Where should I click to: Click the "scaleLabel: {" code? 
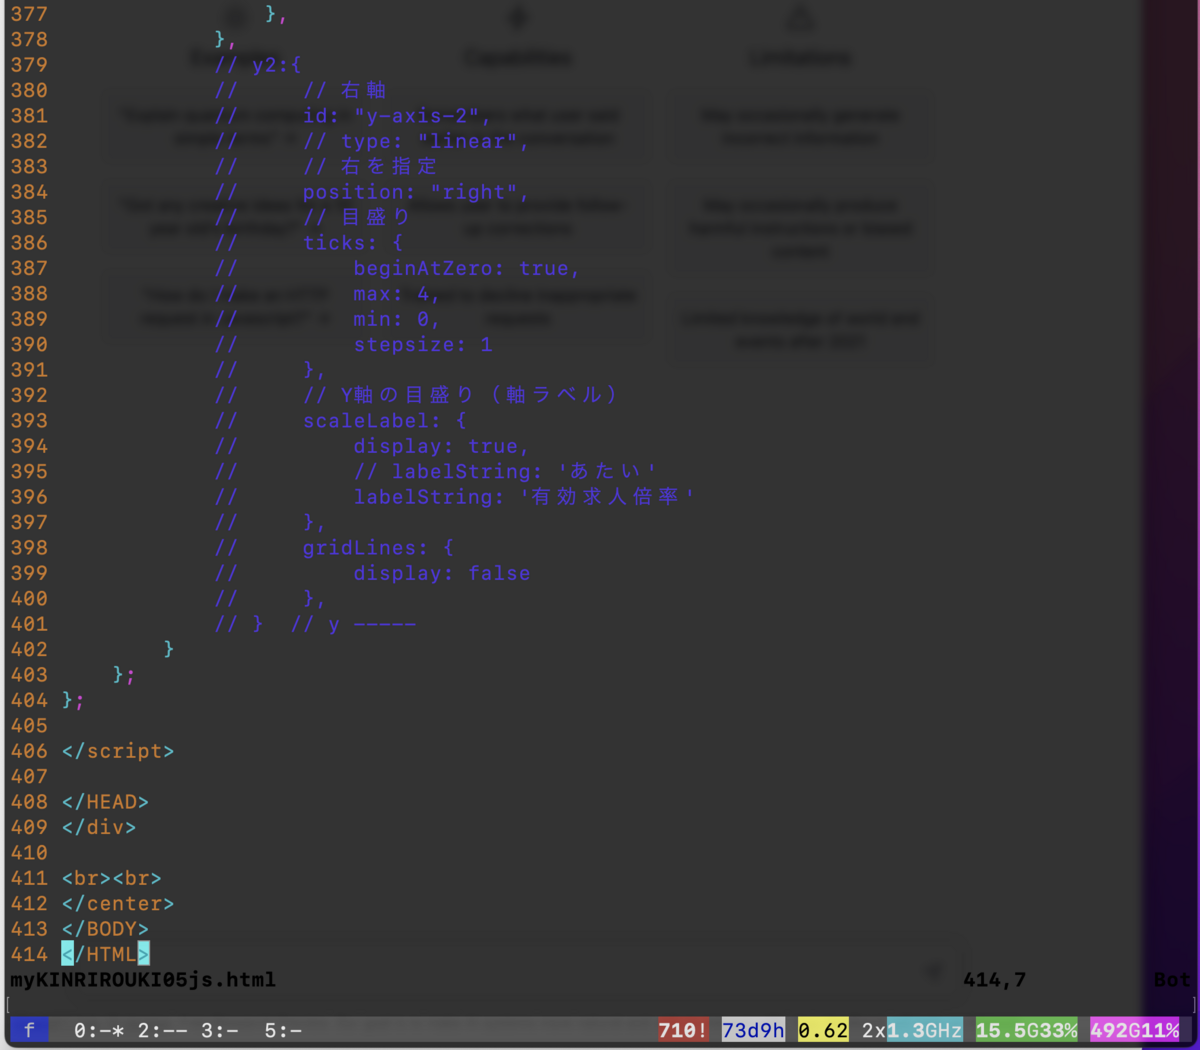coord(385,421)
